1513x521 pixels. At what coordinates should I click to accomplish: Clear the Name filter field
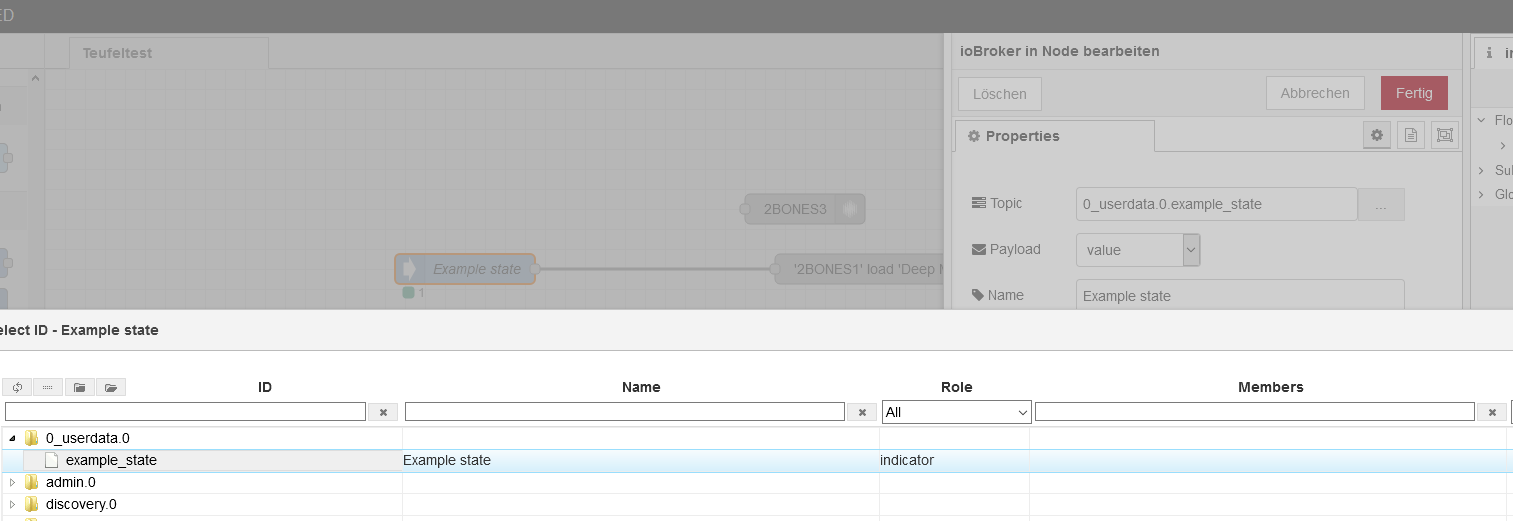[x=862, y=412]
